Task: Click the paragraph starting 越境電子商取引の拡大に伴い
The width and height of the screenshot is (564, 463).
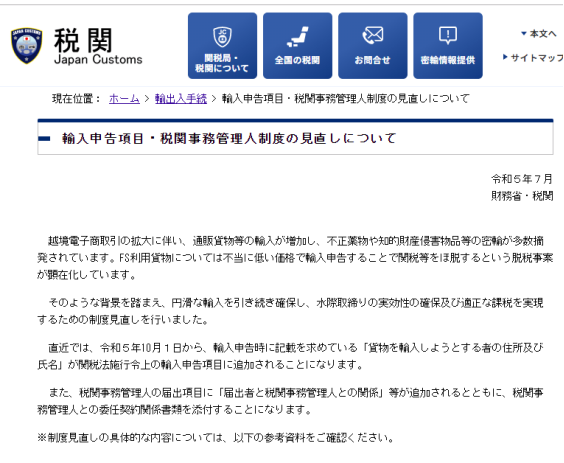Action: [x=295, y=258]
